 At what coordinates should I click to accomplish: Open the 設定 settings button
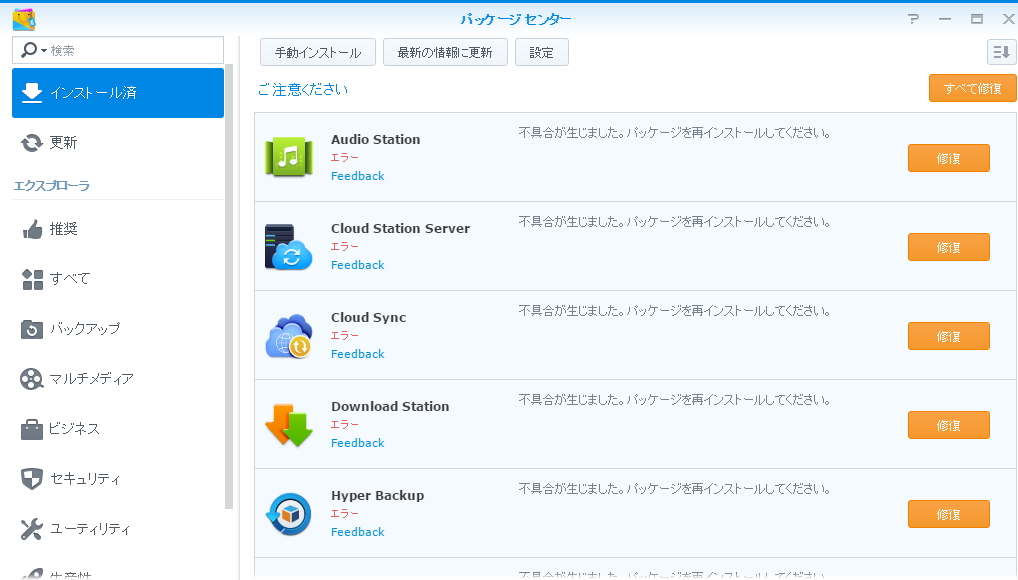click(x=541, y=53)
